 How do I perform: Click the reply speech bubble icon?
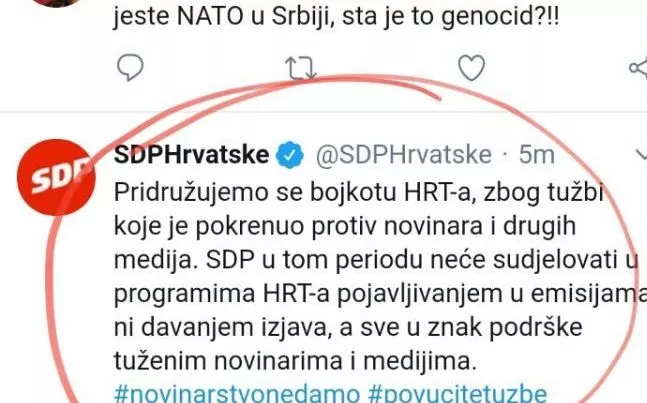point(130,67)
